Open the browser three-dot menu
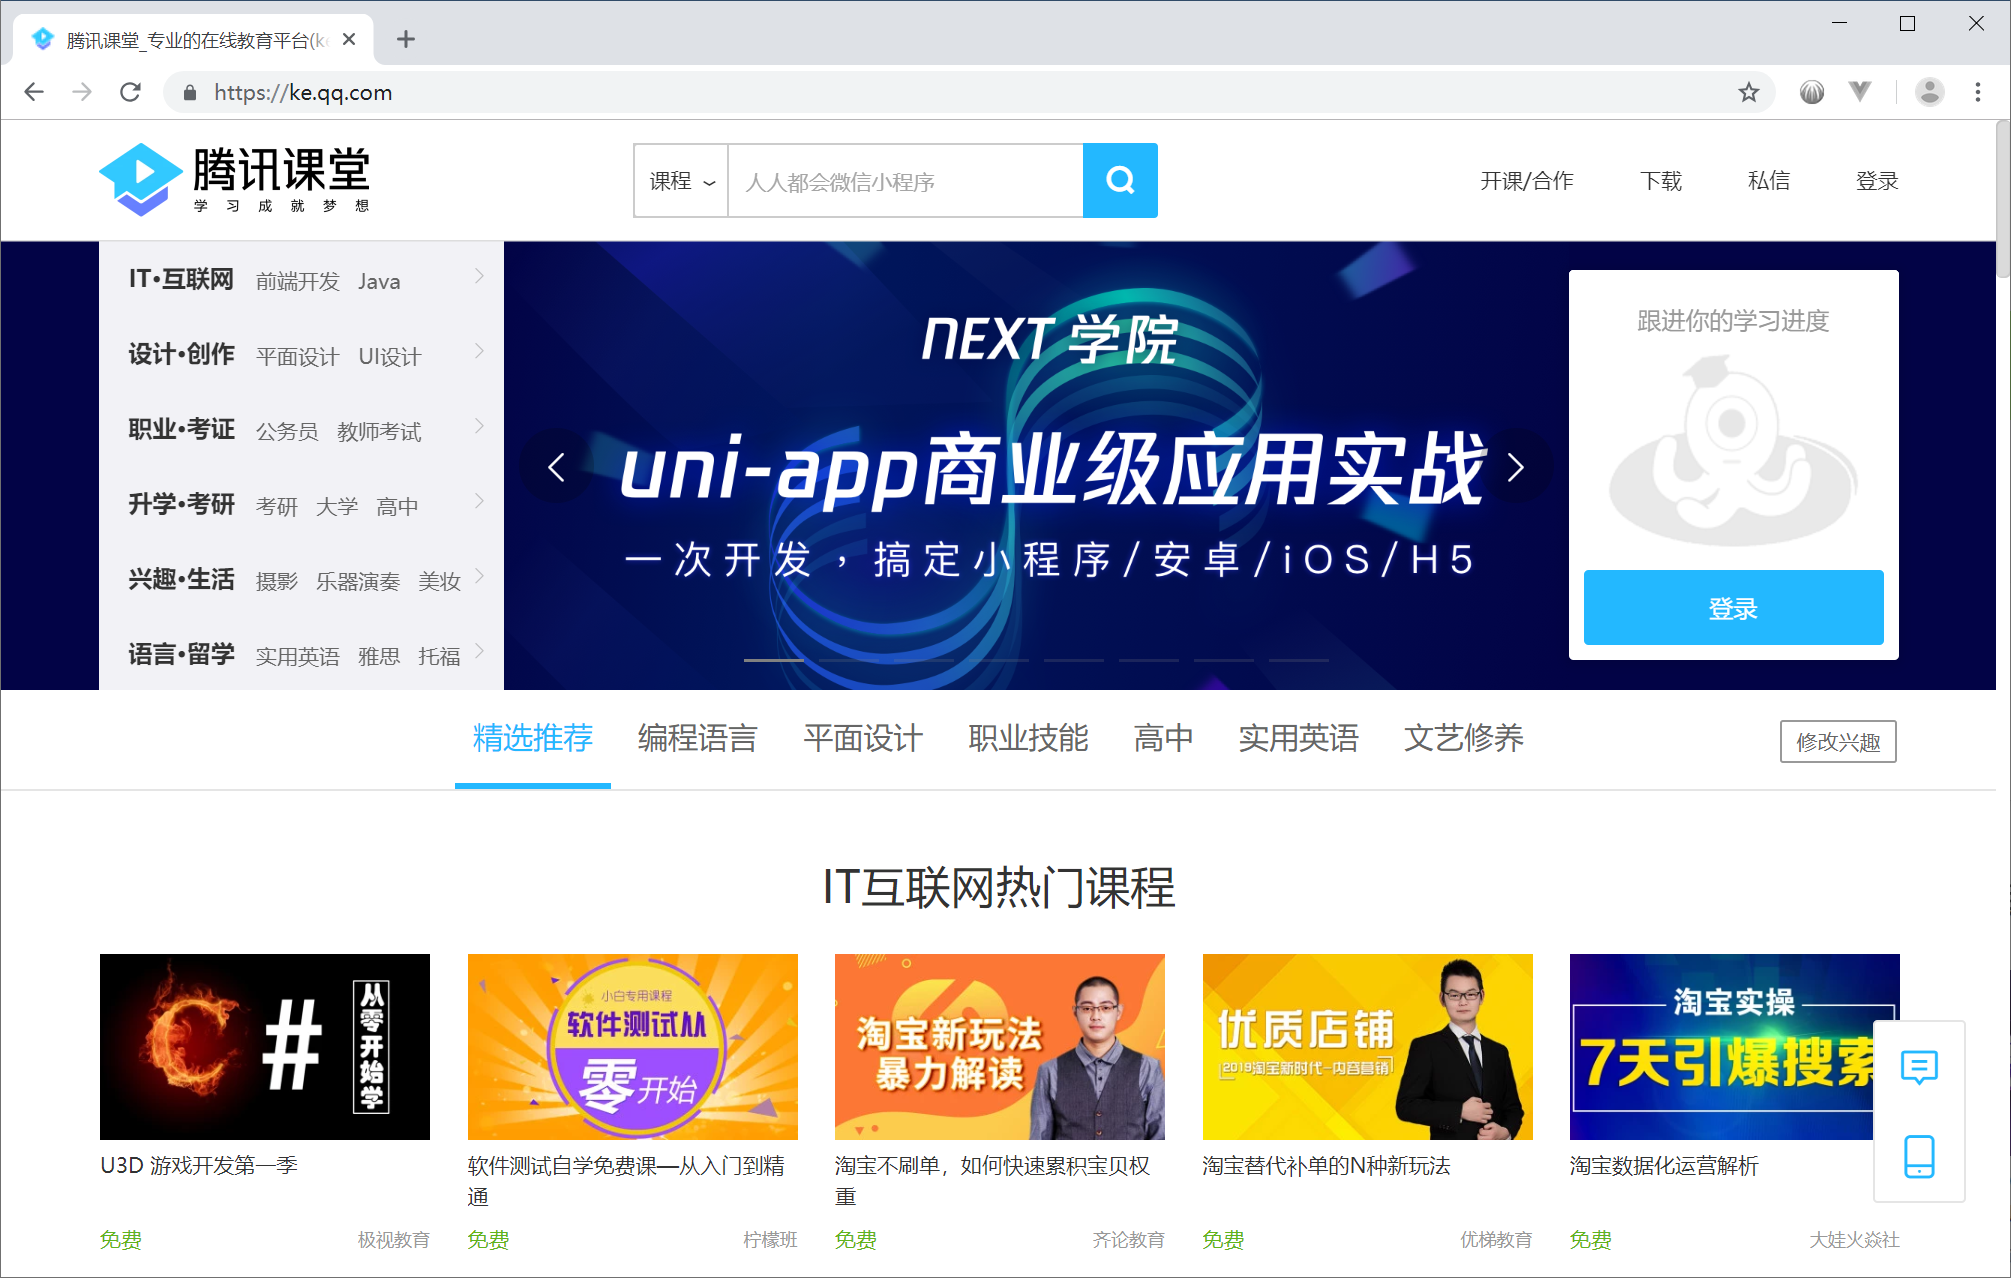The image size is (2011, 1278). coord(1977,92)
